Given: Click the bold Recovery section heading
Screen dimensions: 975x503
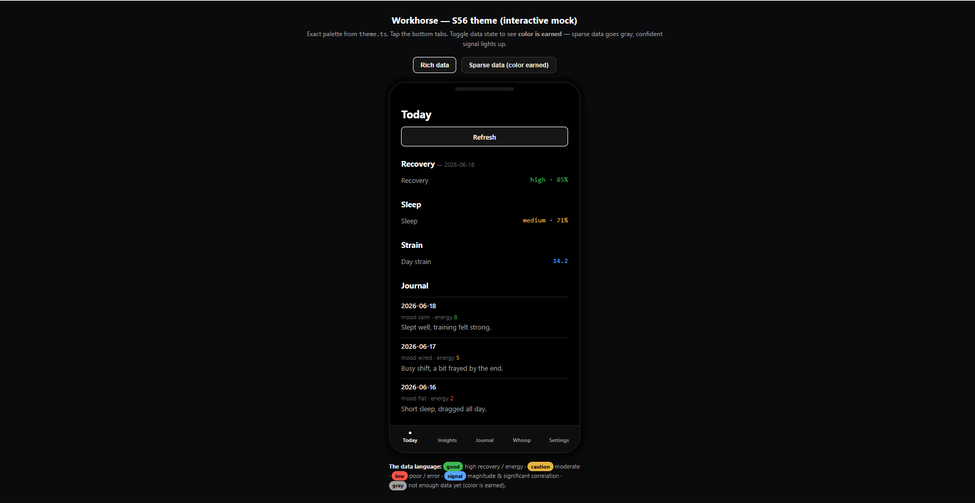Looking at the screenshot, I should pyautogui.click(x=418, y=164).
